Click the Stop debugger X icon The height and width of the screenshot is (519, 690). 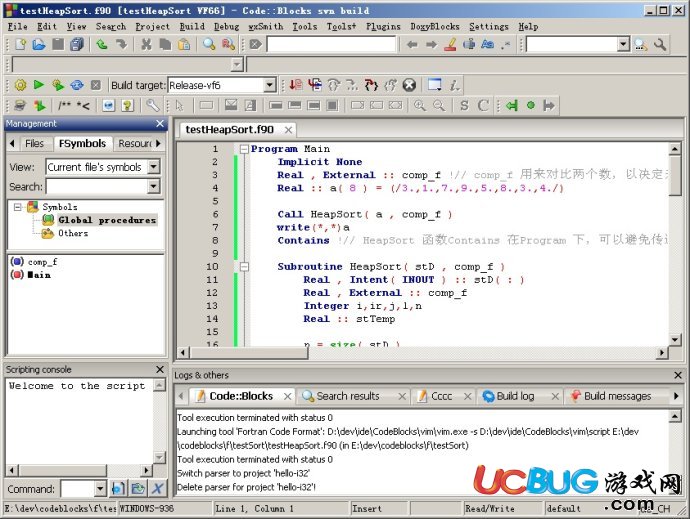click(409, 85)
